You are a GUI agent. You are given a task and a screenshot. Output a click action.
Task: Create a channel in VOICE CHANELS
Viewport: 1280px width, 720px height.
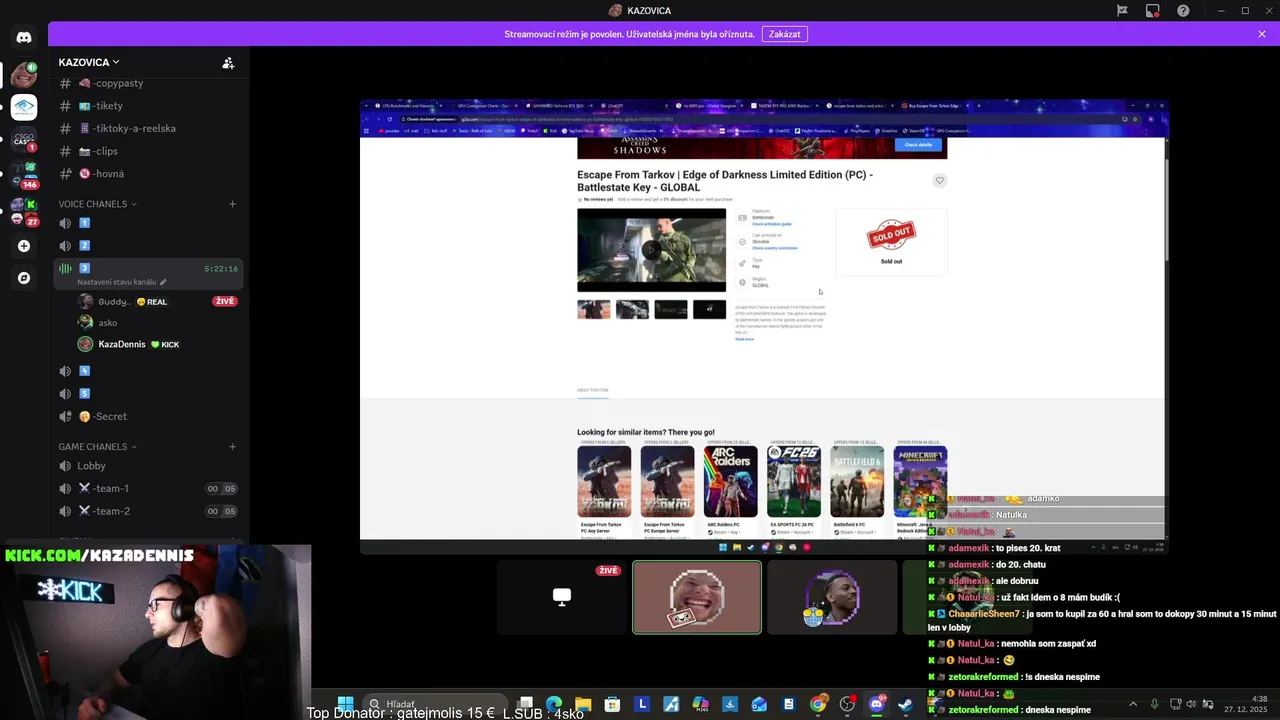[x=232, y=204]
